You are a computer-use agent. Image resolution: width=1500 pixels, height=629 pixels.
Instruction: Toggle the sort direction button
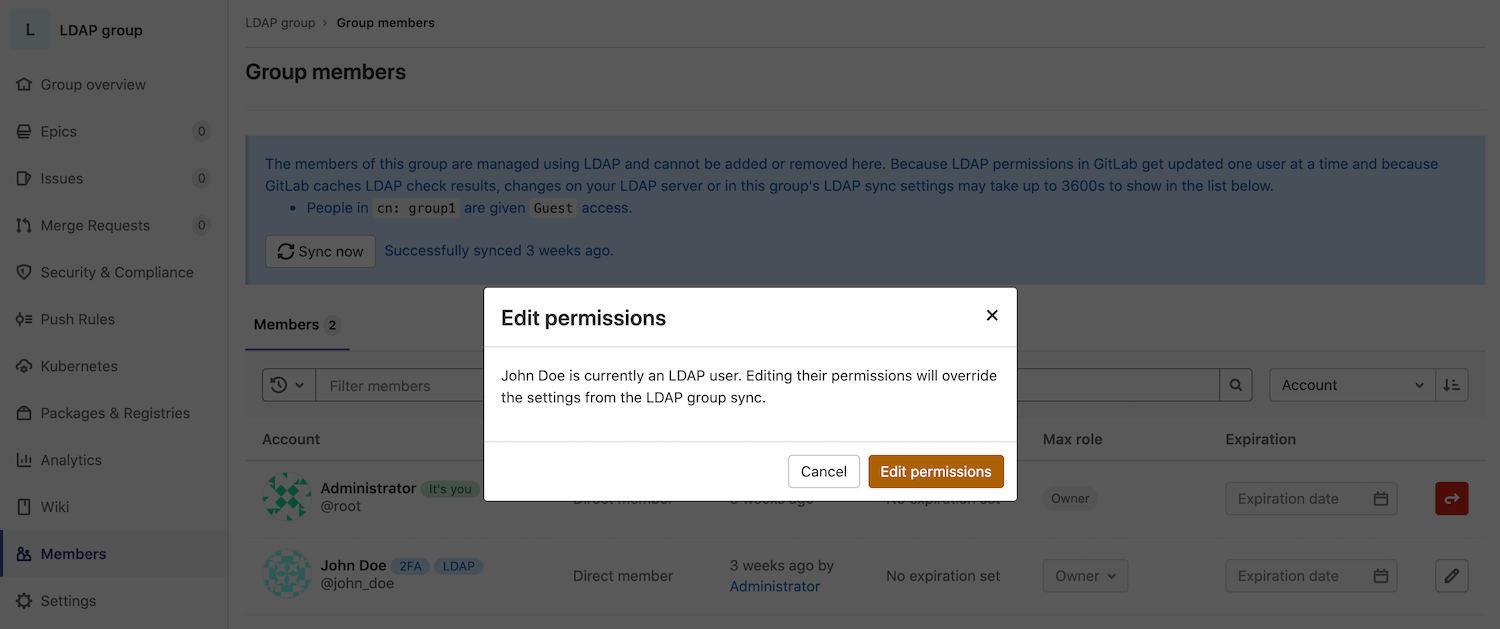point(1452,385)
